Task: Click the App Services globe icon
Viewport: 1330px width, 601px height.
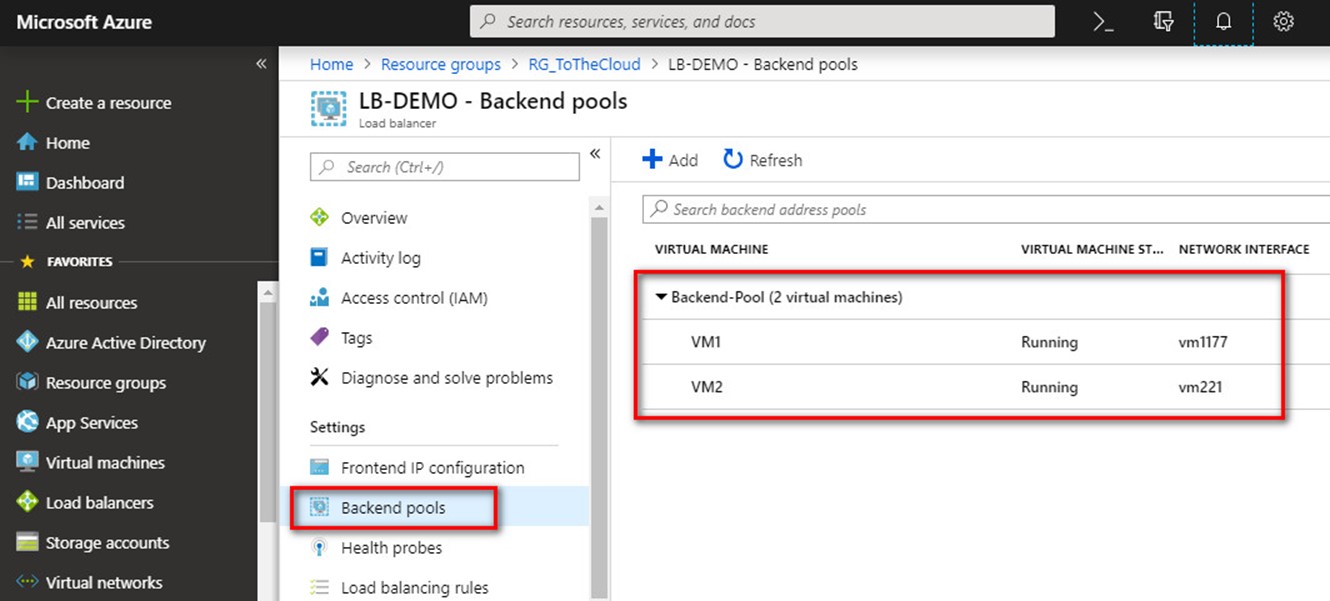Action: (27, 423)
